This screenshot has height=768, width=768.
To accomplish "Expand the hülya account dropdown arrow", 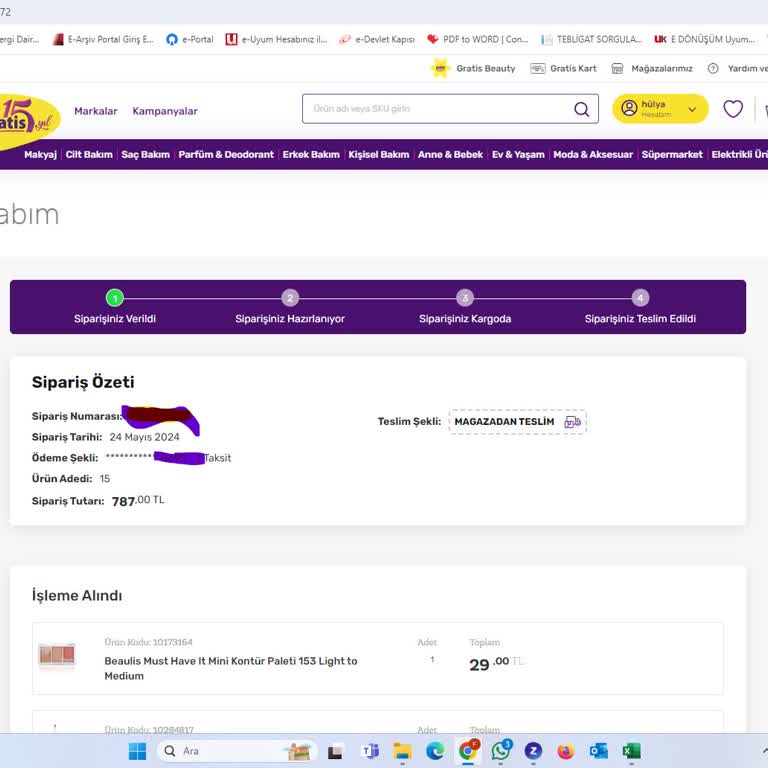I will 692,109.
